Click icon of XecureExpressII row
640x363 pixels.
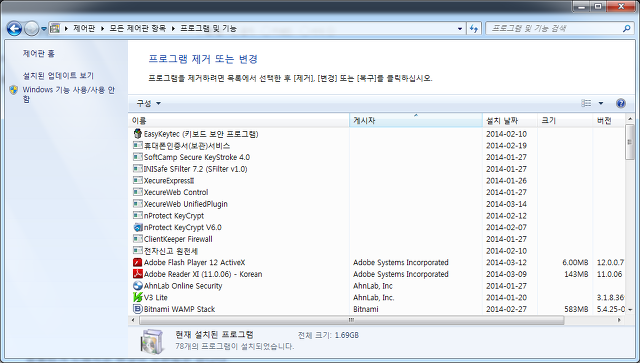coord(138,180)
